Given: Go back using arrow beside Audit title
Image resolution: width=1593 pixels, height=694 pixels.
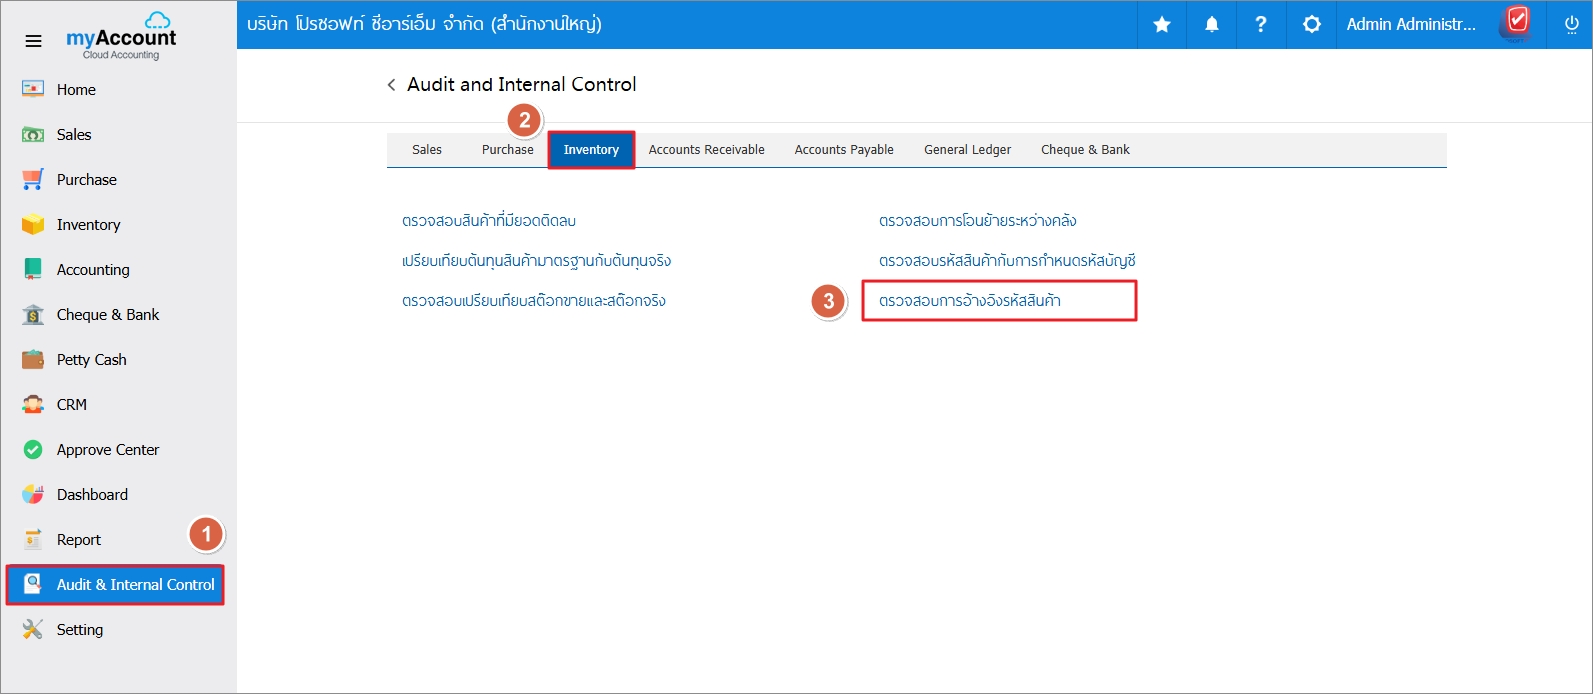Looking at the screenshot, I should point(391,85).
